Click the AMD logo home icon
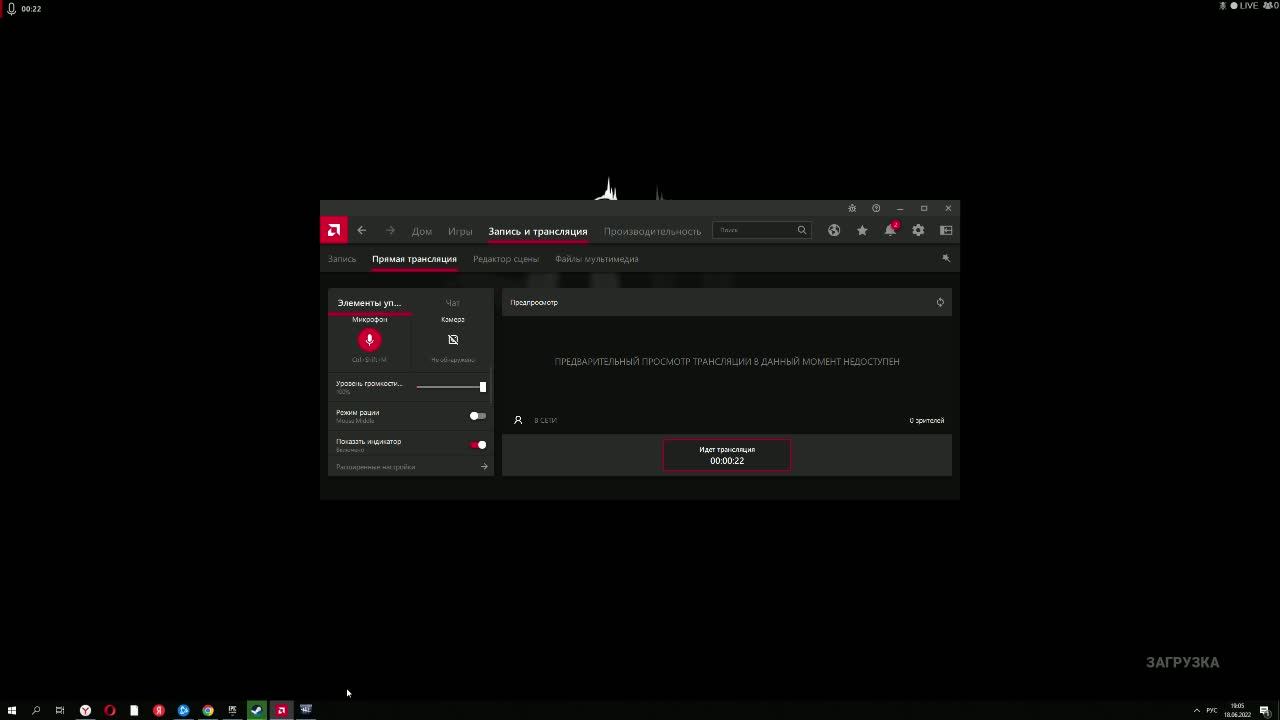1280x720 pixels. point(334,230)
